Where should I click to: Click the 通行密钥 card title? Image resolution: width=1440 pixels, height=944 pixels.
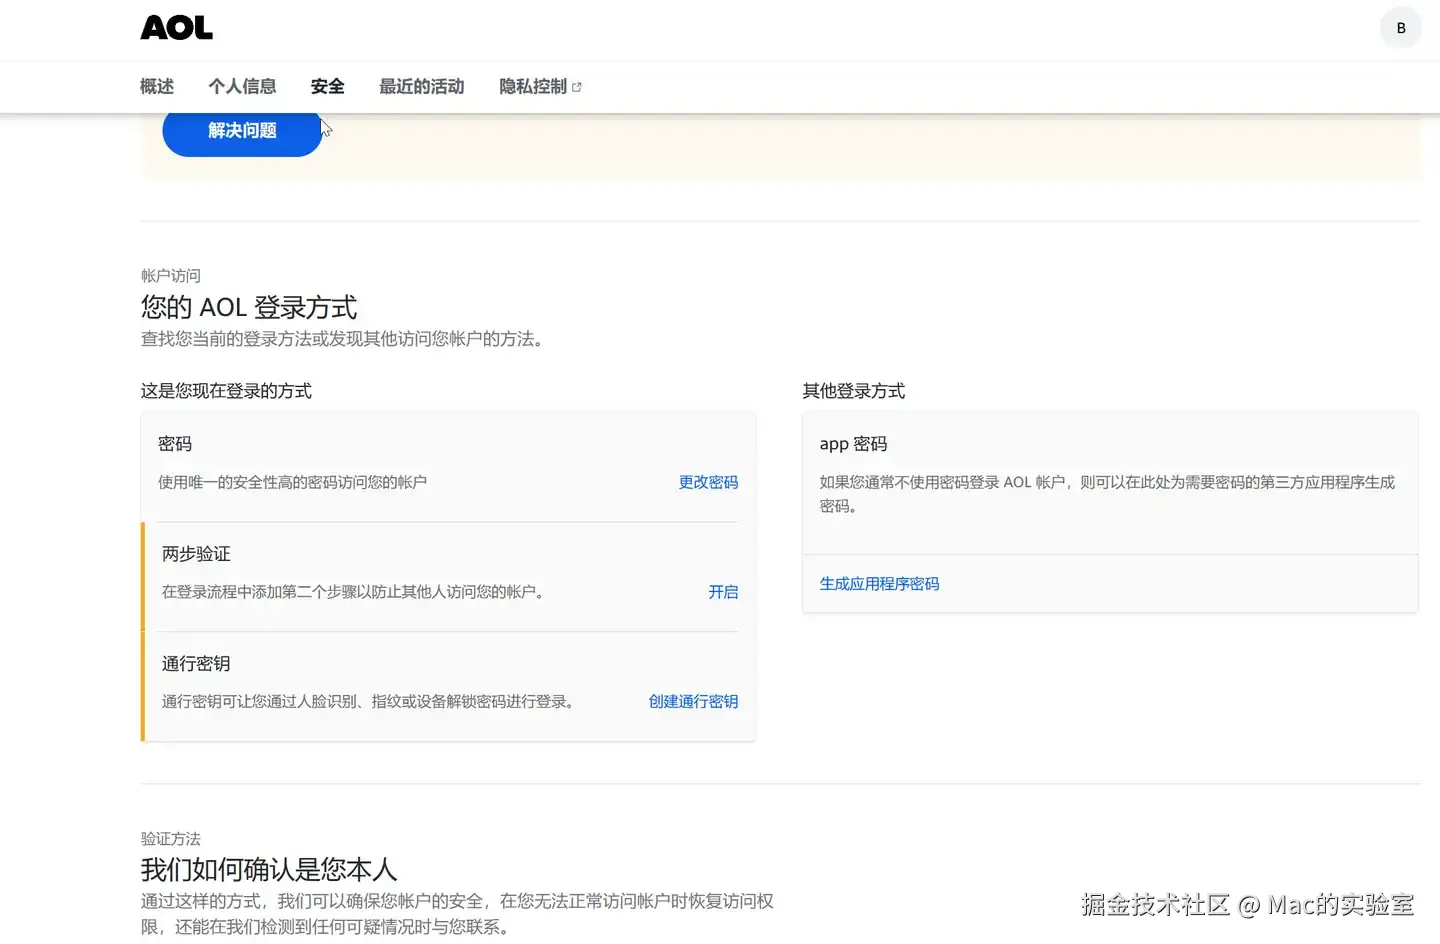[x=196, y=664]
